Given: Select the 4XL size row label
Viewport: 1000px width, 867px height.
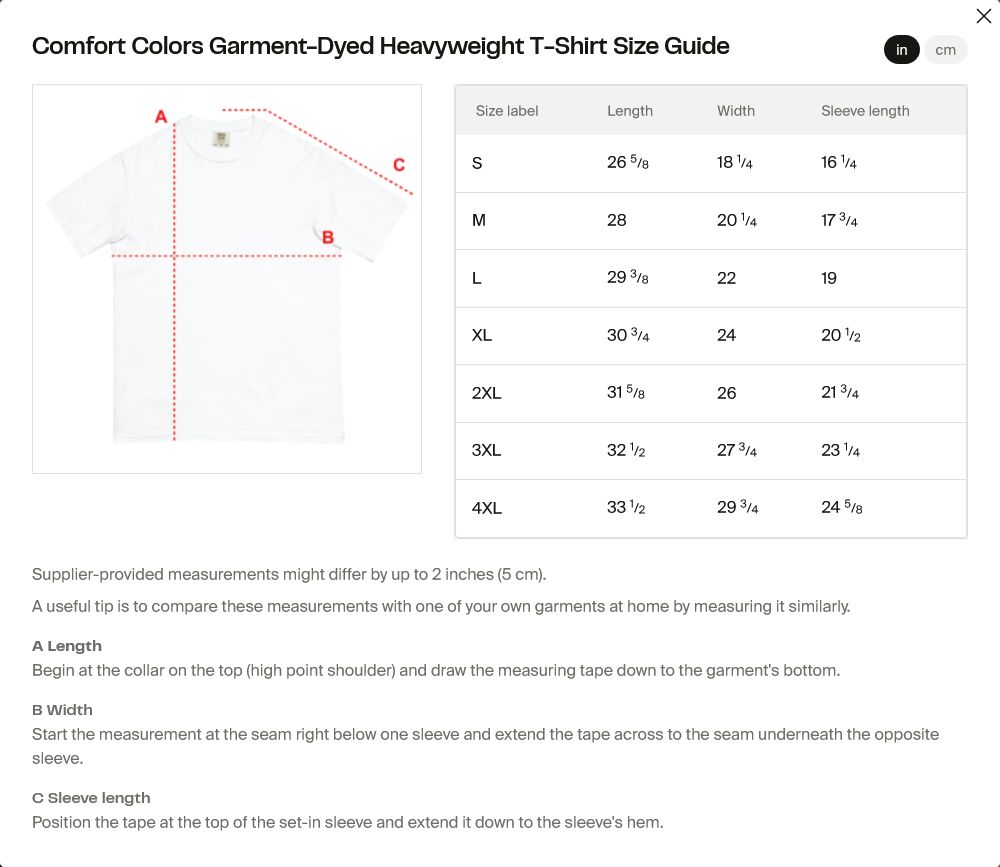Looking at the screenshot, I should pyautogui.click(x=487, y=508).
